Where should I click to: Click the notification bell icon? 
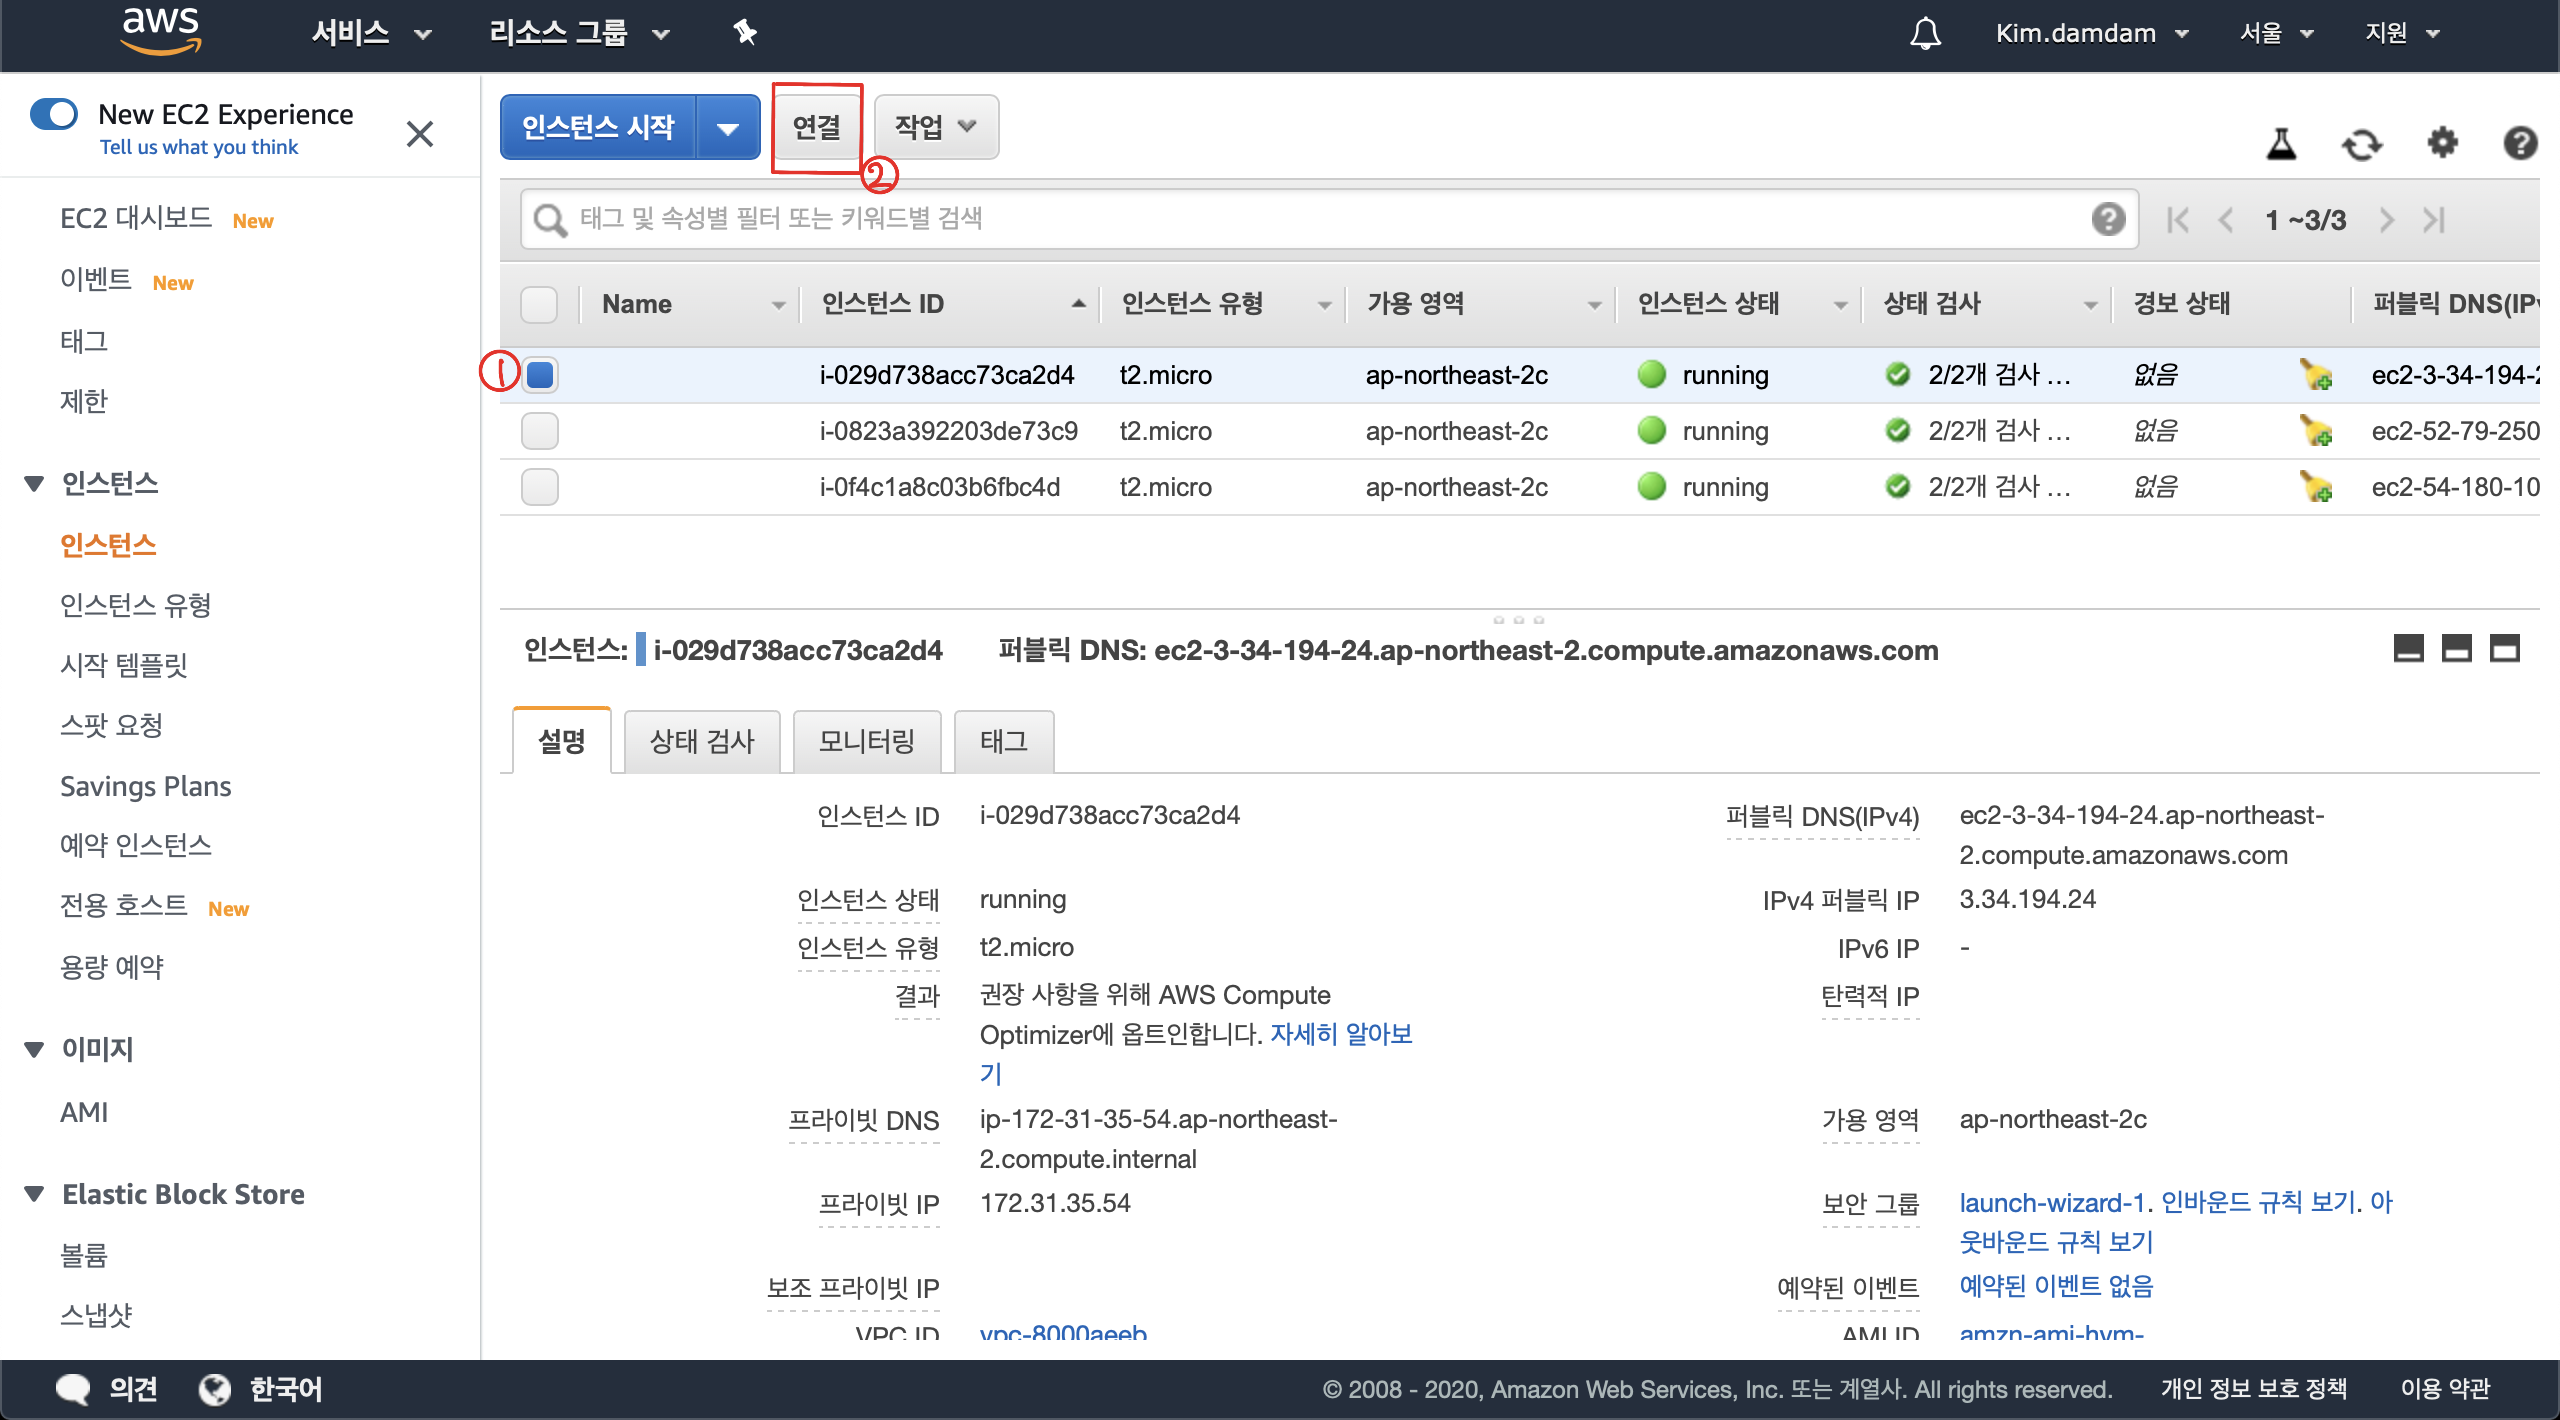tap(1925, 33)
